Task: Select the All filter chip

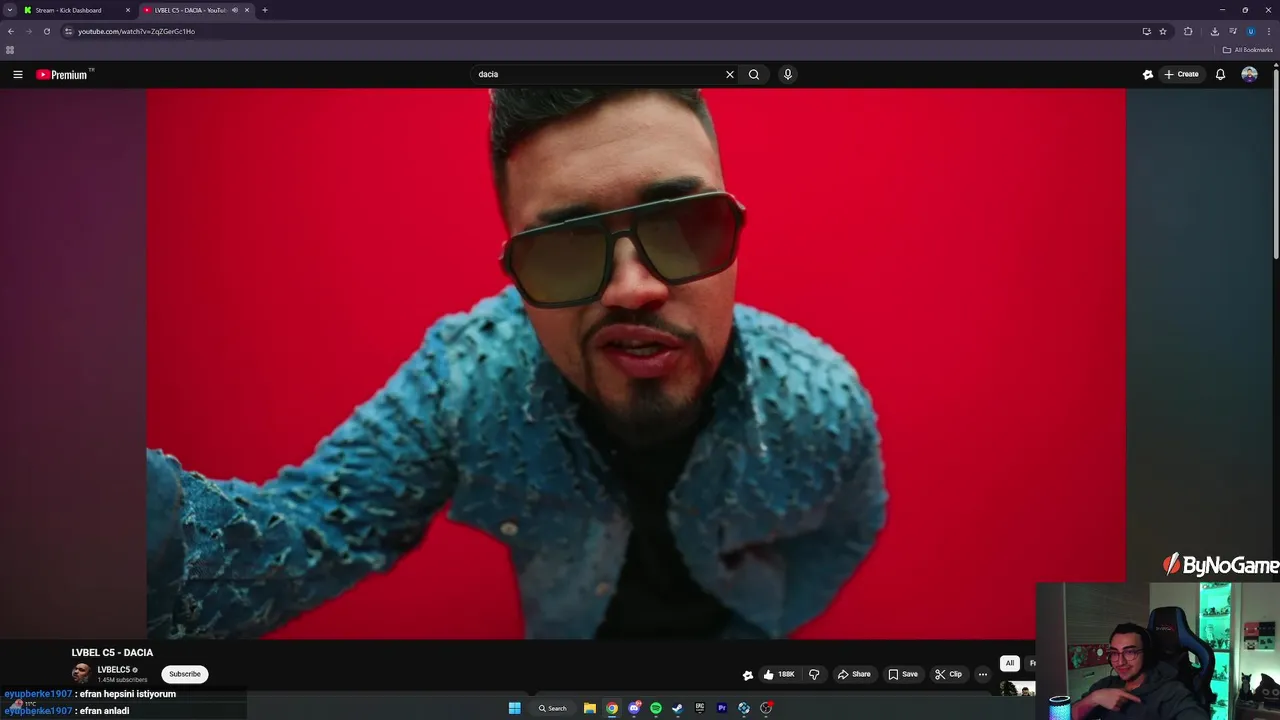Action: pos(1010,663)
